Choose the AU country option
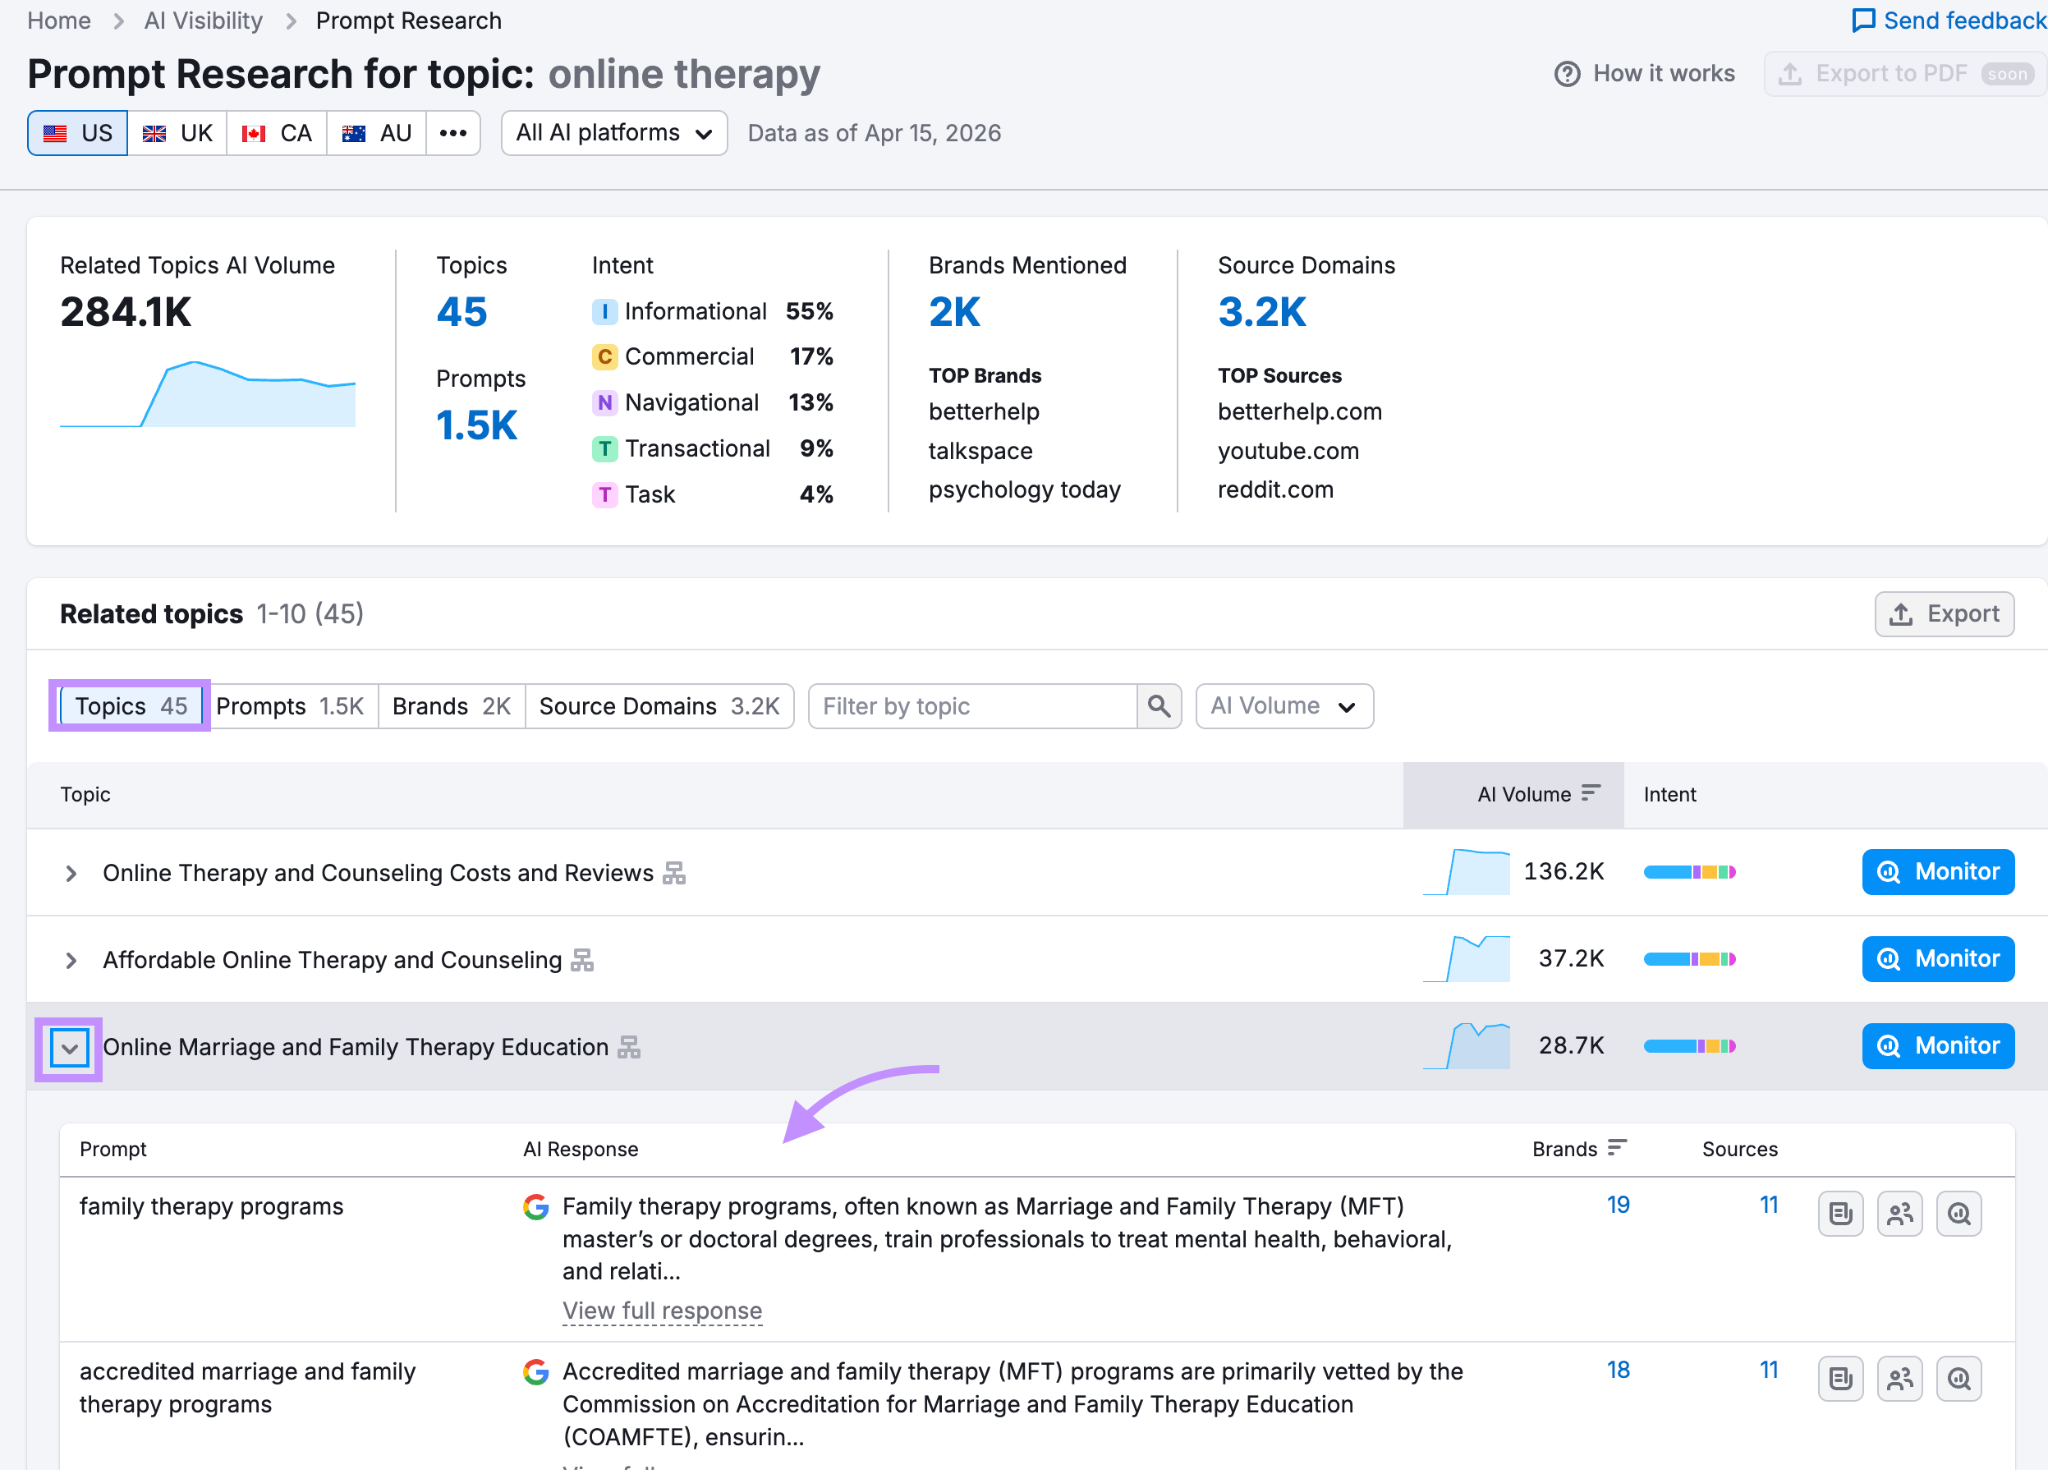Screen dimensions: 2048x1470 [377, 133]
